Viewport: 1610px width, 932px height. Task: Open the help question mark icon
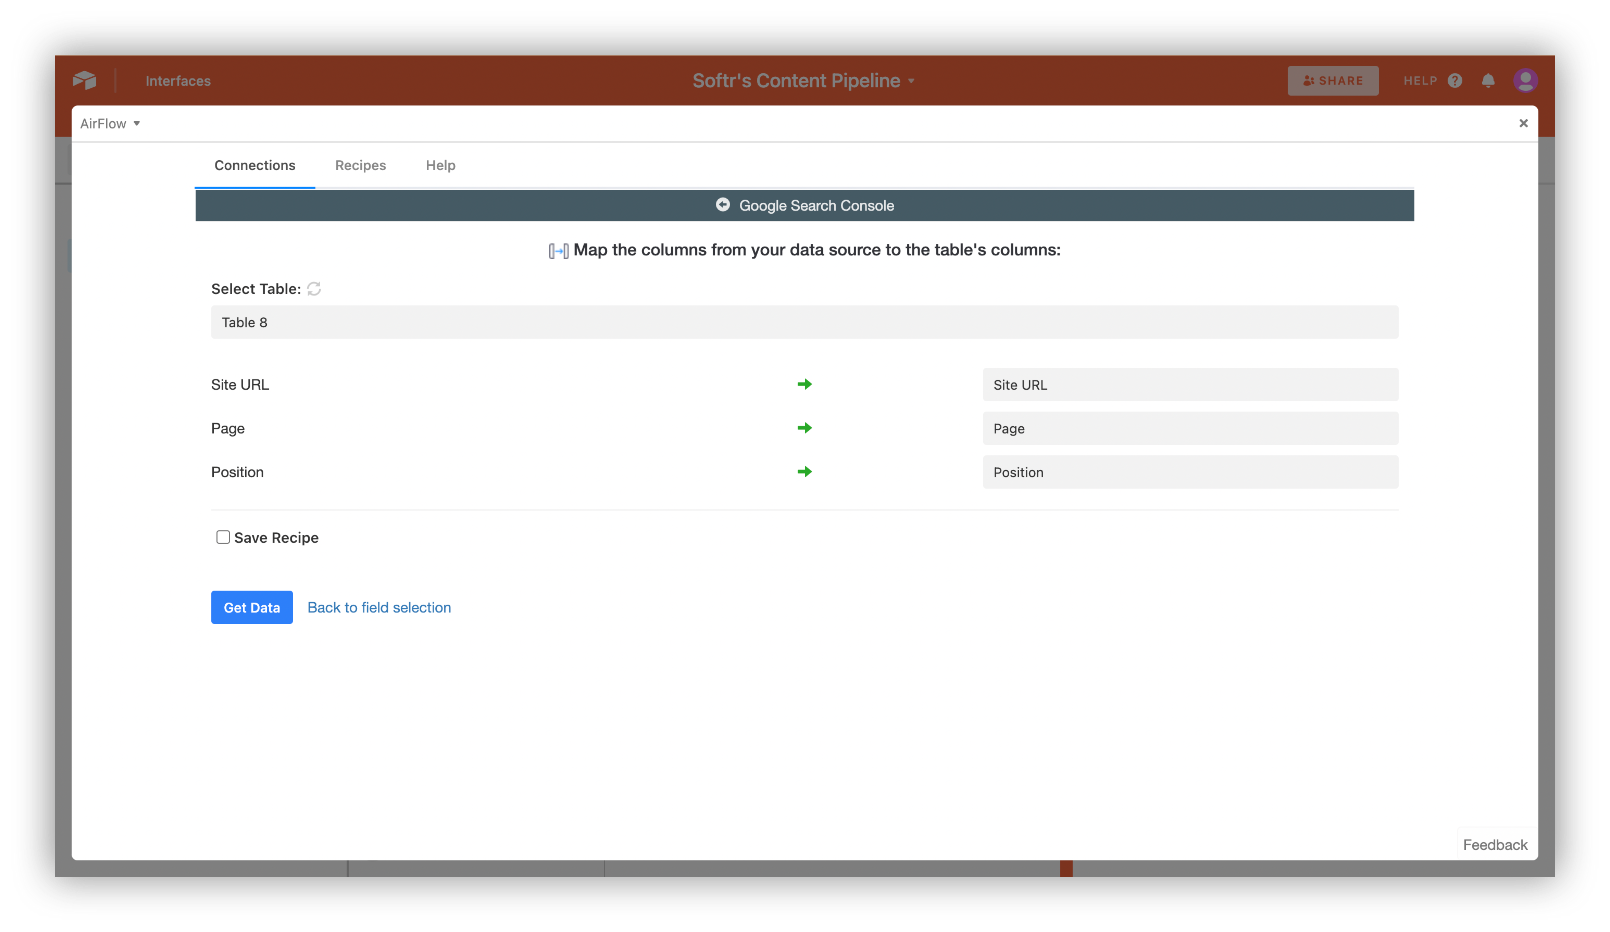(x=1455, y=81)
